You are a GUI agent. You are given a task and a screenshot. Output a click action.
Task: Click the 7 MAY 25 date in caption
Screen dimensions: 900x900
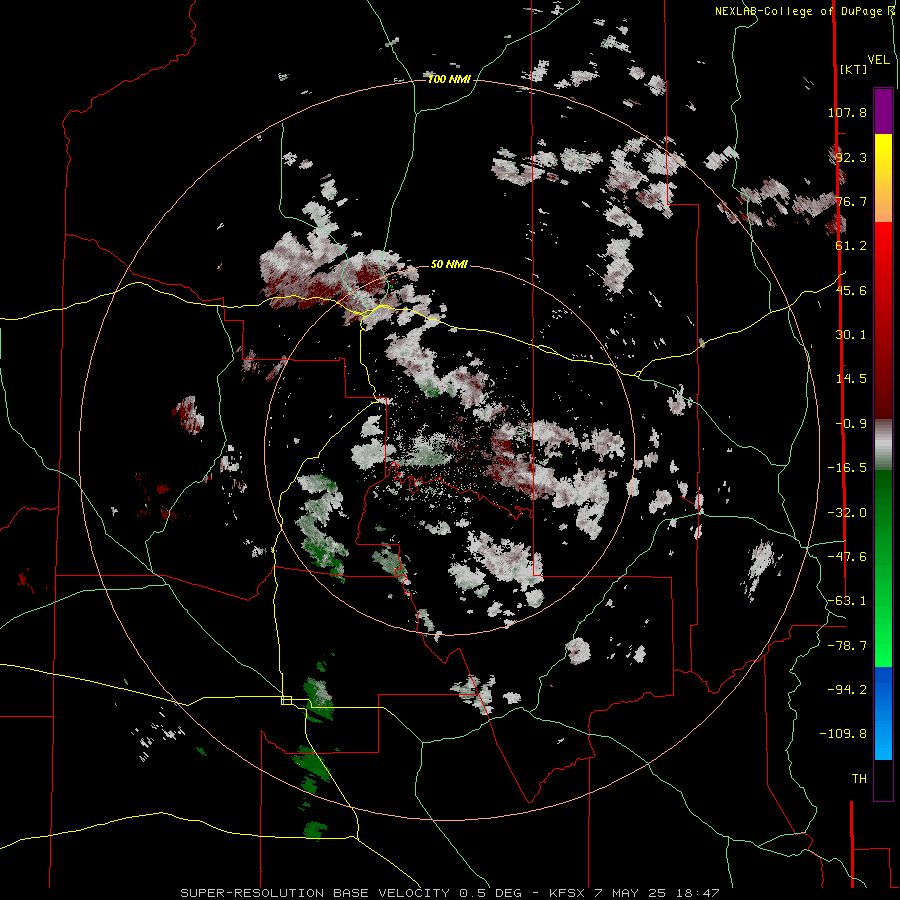click(x=631, y=893)
